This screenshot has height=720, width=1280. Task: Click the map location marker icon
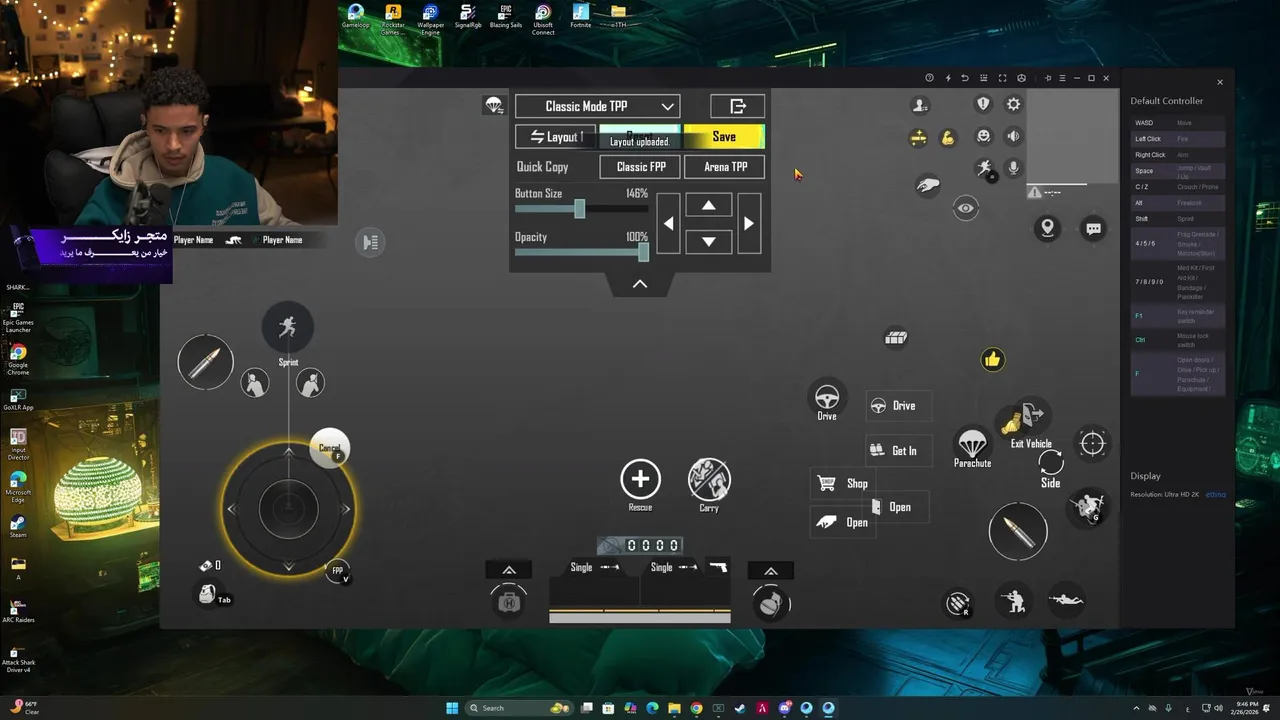coord(1047,228)
